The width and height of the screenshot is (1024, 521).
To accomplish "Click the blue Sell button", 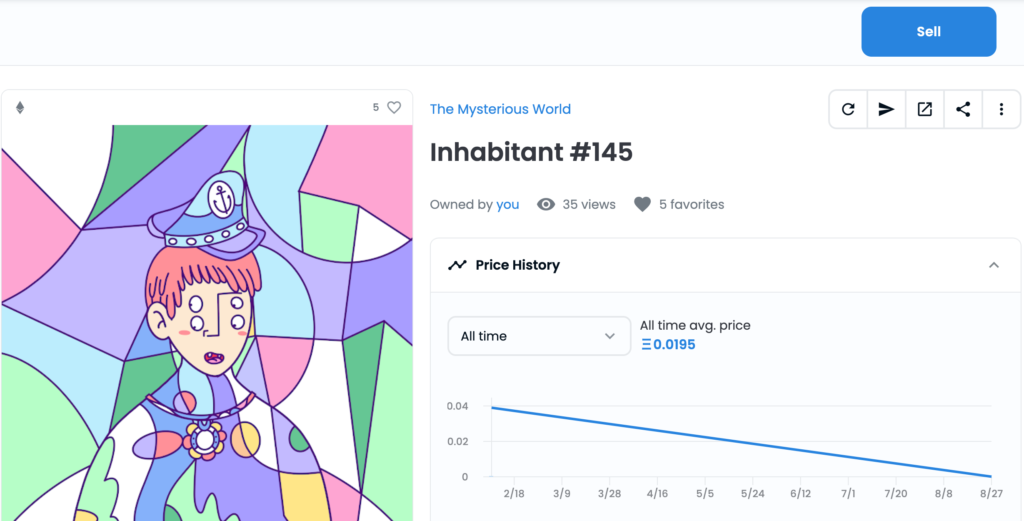I will point(929,32).
